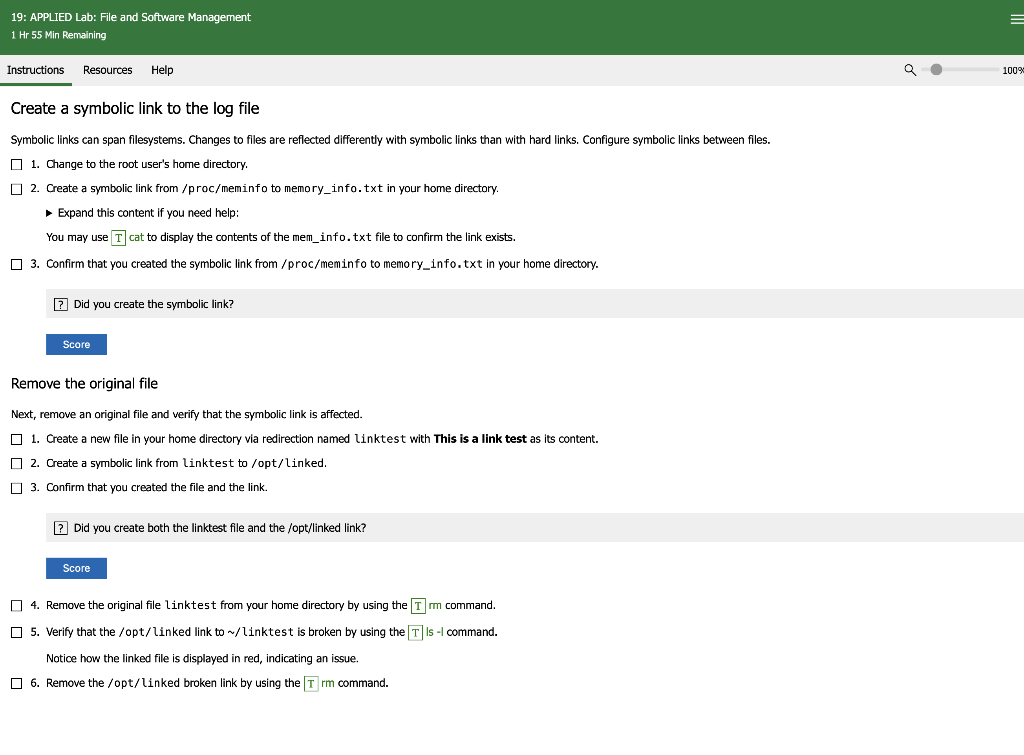Click the first Score button
Screen dimensions: 1024x755
coord(75,344)
